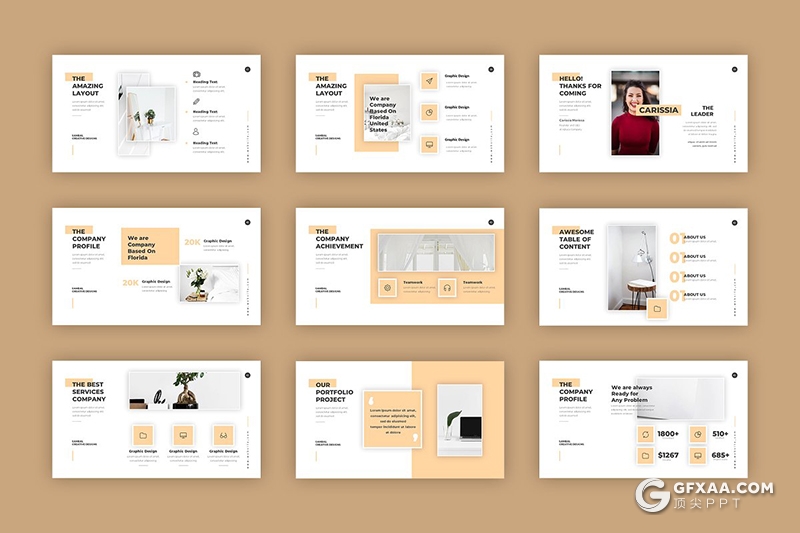Image resolution: width=800 pixels, height=533 pixels.
Task: Click the headphones icon on Company Achievement slide
Action: [x=446, y=288]
